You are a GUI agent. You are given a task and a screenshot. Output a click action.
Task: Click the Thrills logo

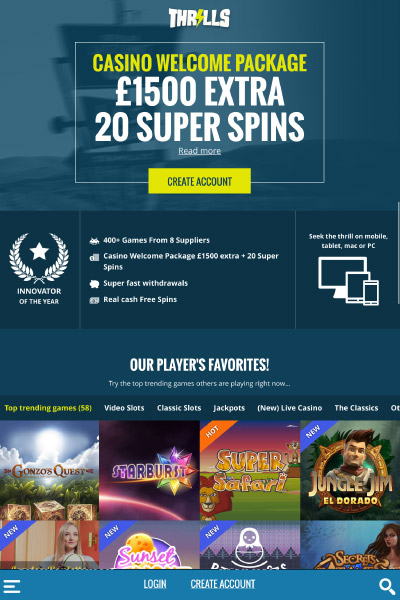[199, 18]
